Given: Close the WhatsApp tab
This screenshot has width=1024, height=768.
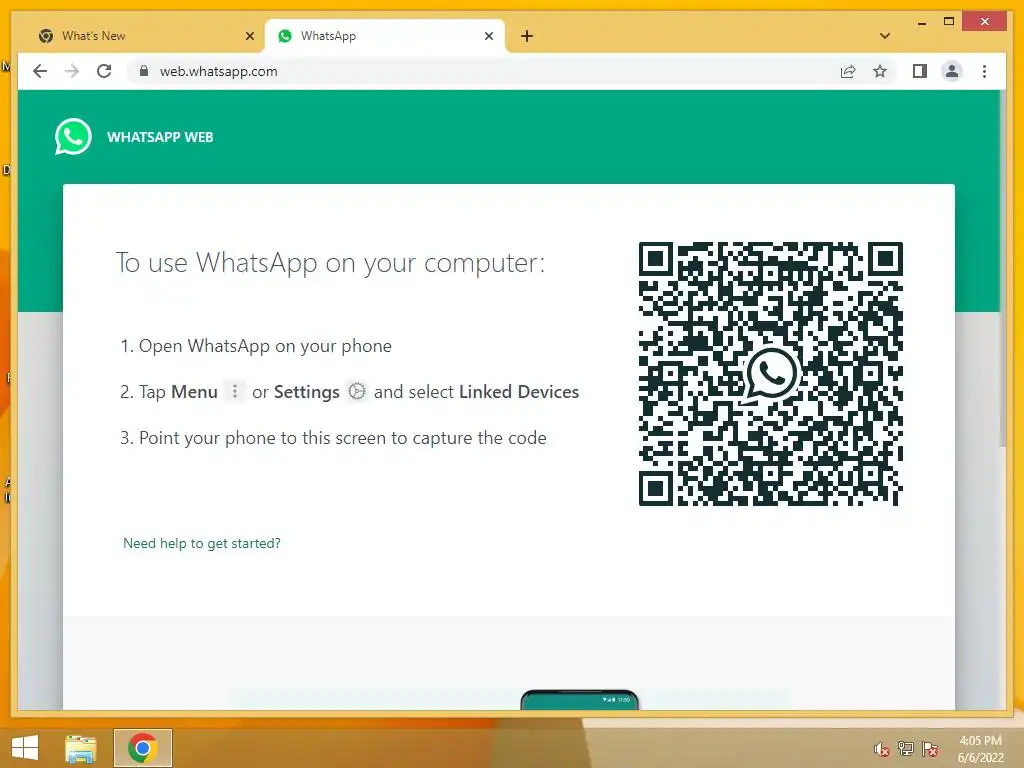Looking at the screenshot, I should coord(488,36).
